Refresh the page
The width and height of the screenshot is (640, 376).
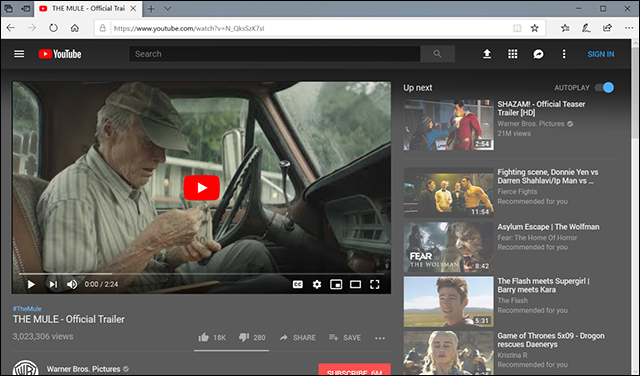coord(53,28)
